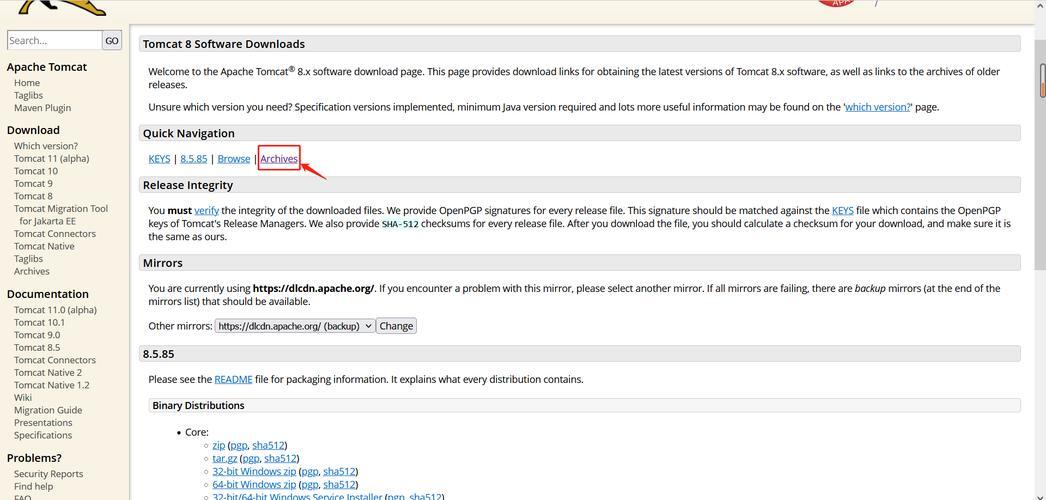The height and width of the screenshot is (500, 1046).
Task: Open Tomcat 10 download link
Action: click(35, 171)
